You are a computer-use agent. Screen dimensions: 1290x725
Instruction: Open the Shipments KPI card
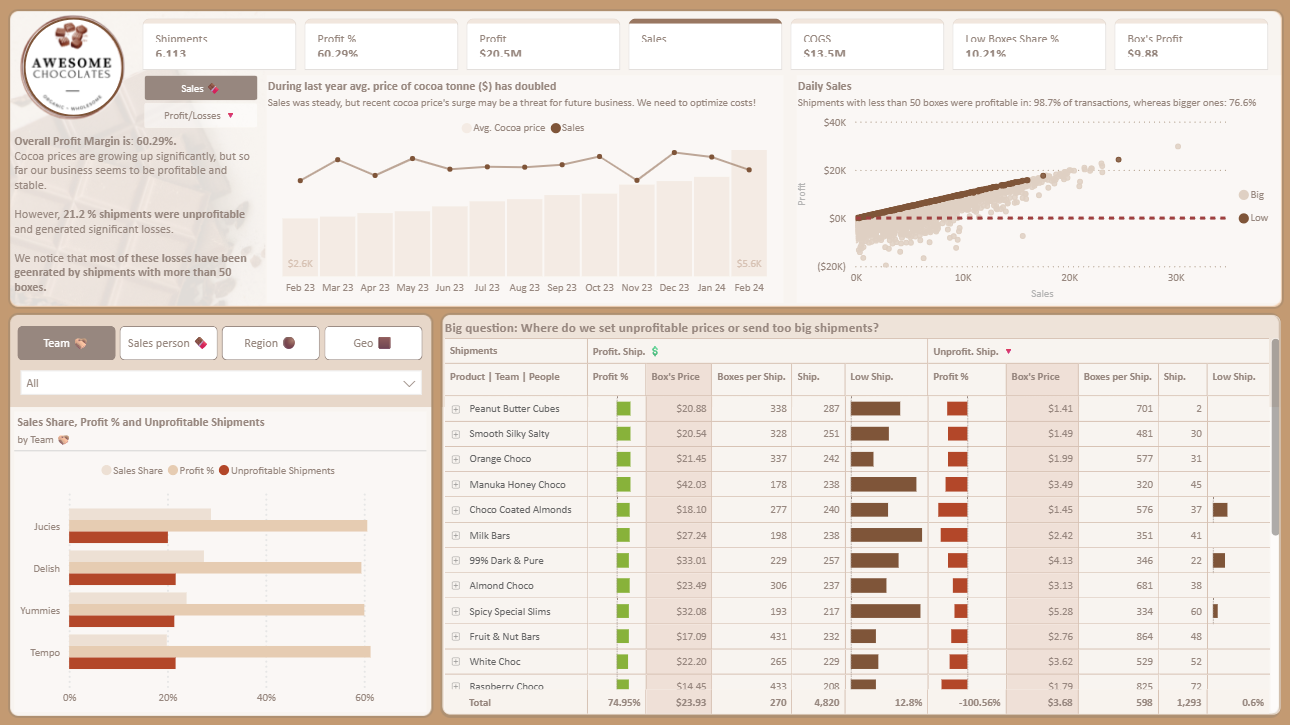[x=219, y=45]
